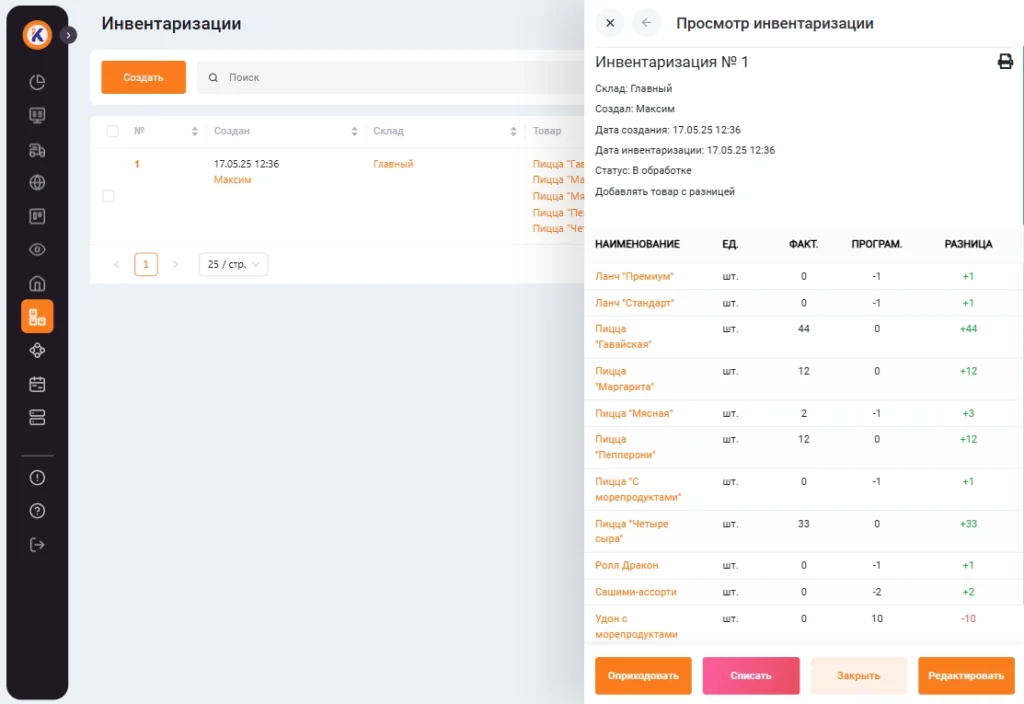
Task: Open the Пицца "Мясная" product link
Action: (634, 413)
